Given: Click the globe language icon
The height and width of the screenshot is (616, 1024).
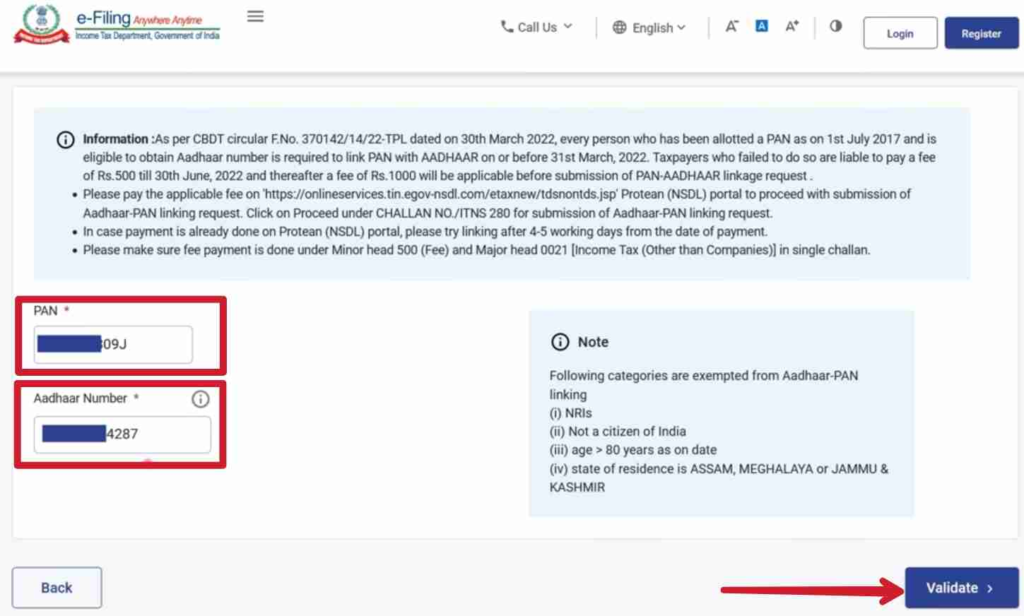Looking at the screenshot, I should (x=620, y=28).
